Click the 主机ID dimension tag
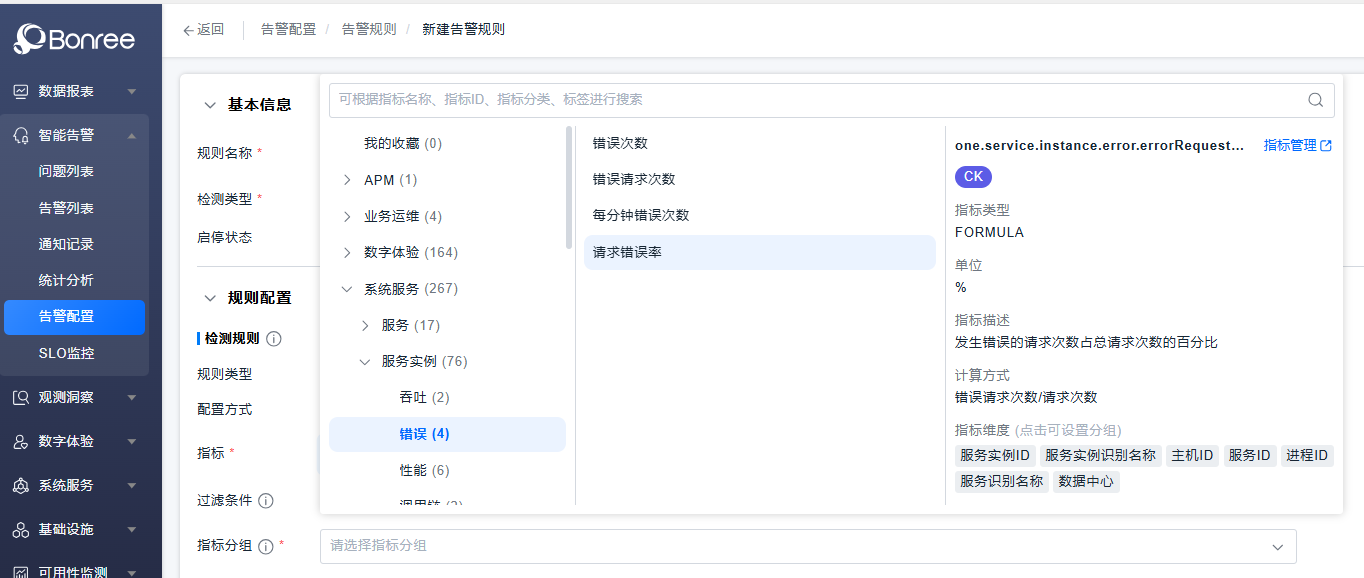Viewport: 1364px width, 578px height. (1192, 455)
